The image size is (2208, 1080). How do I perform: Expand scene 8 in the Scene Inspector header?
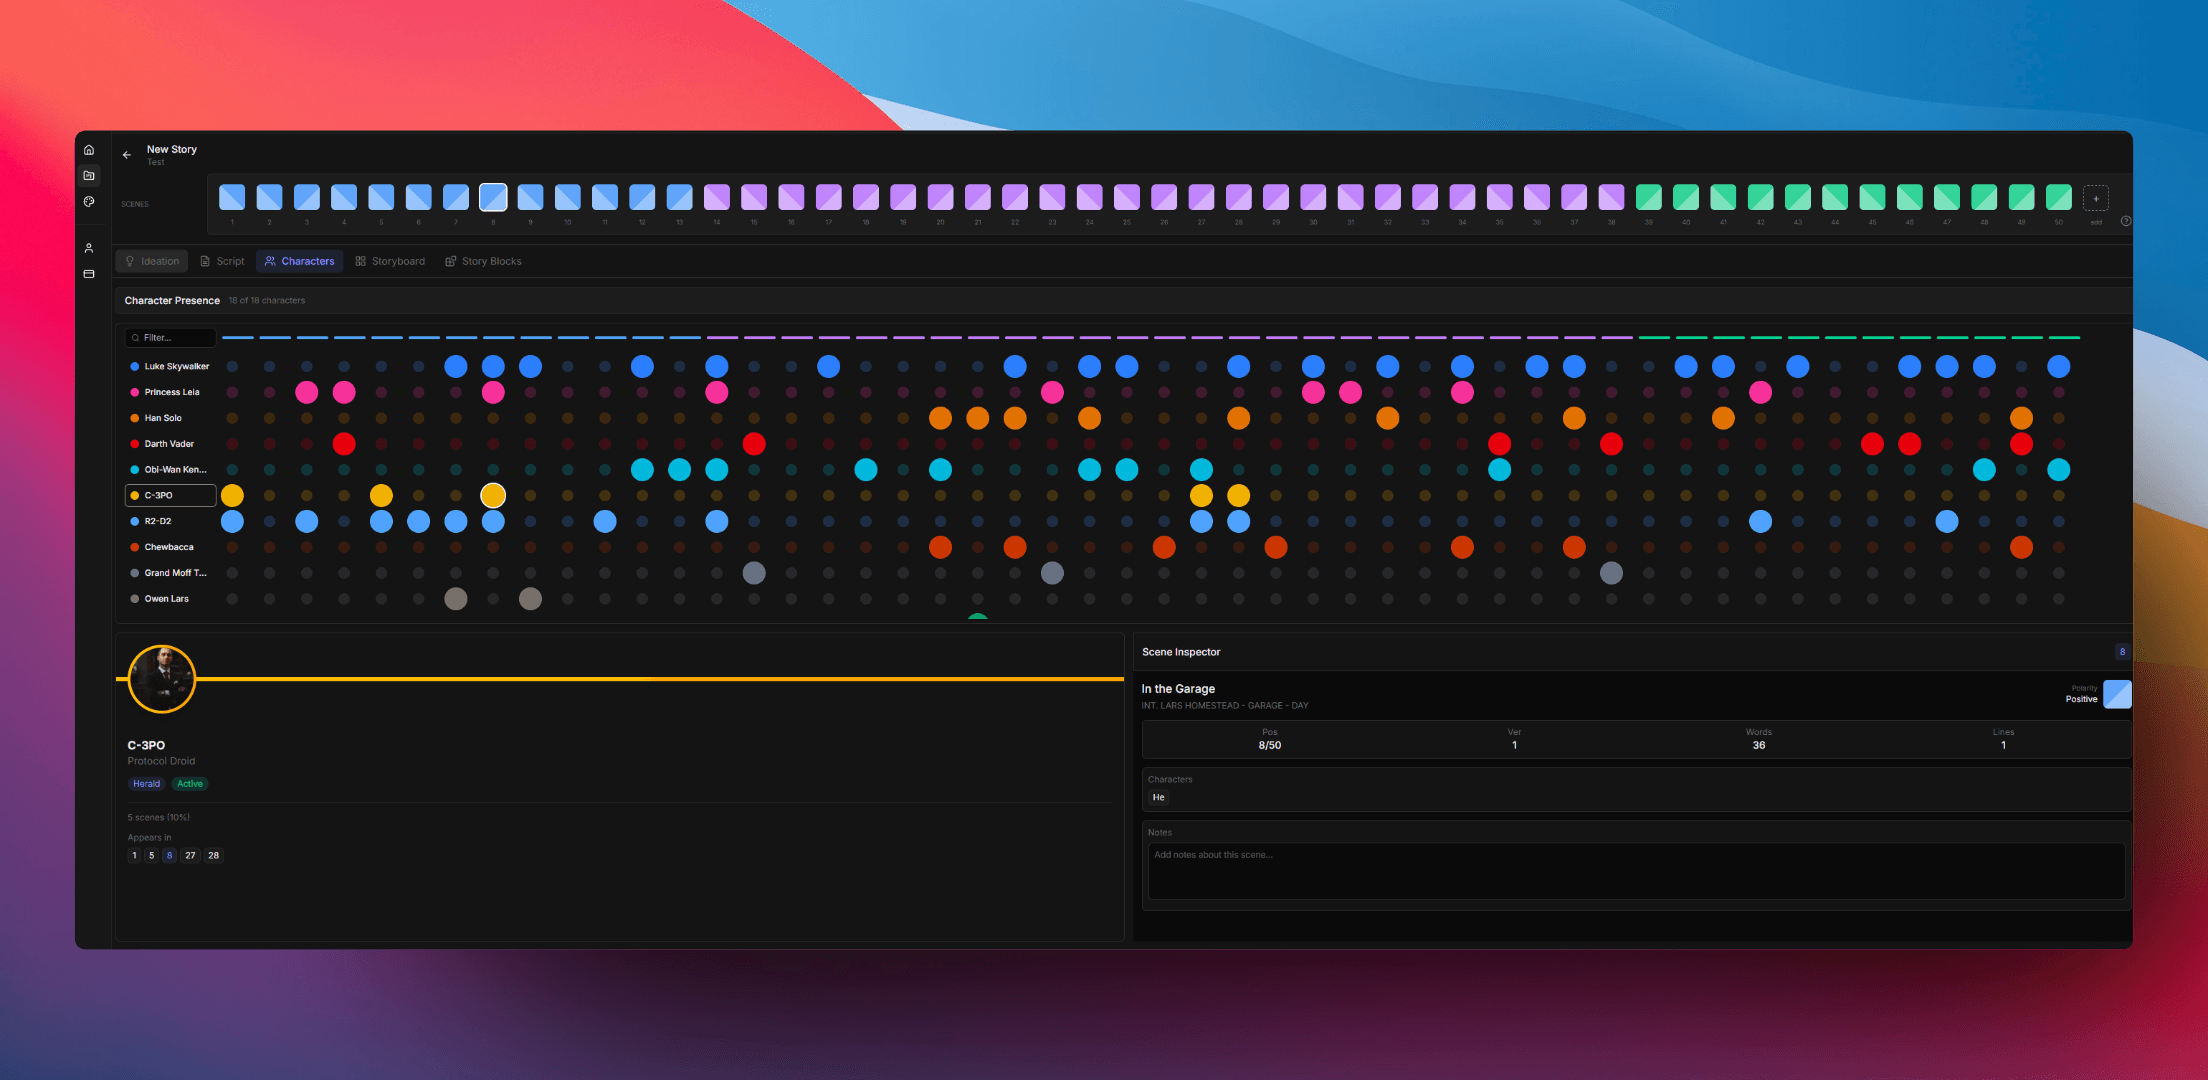pyautogui.click(x=2122, y=651)
